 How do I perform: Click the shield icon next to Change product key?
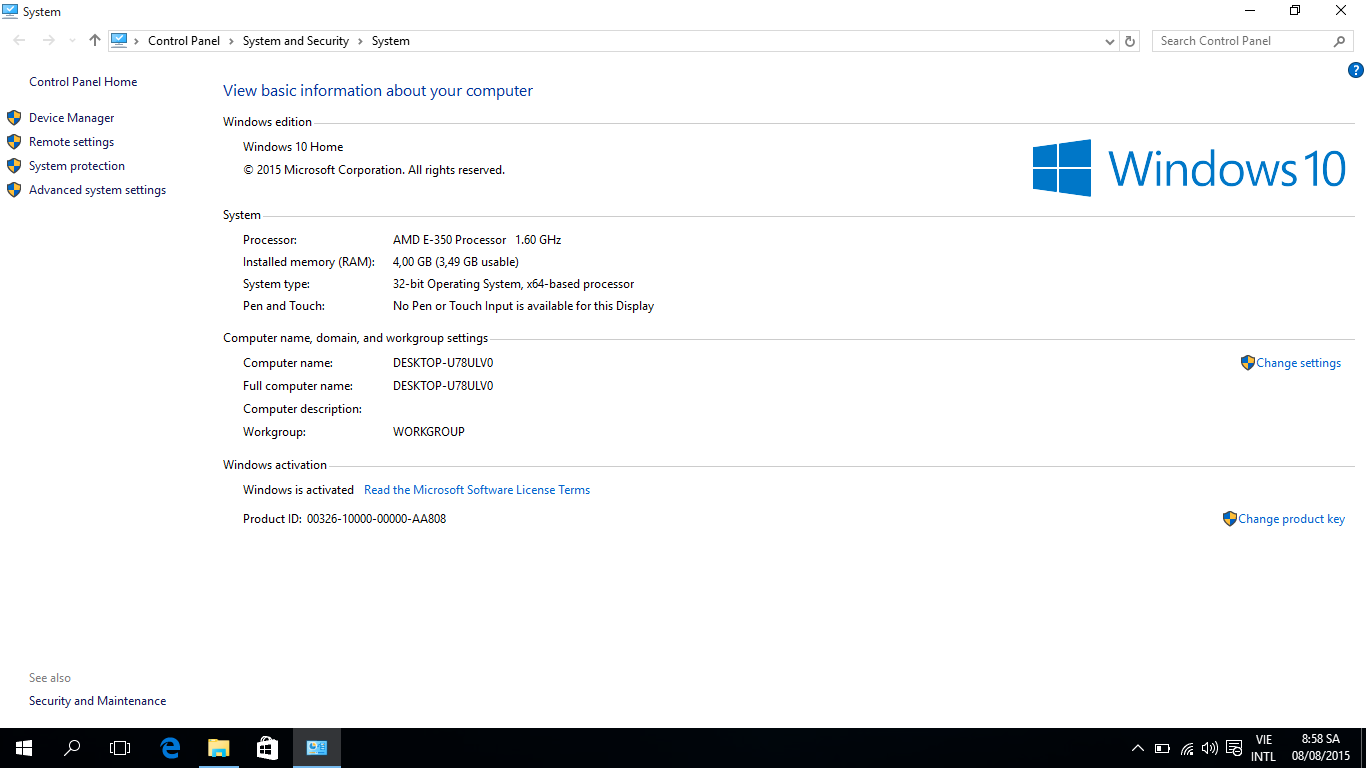click(1229, 519)
